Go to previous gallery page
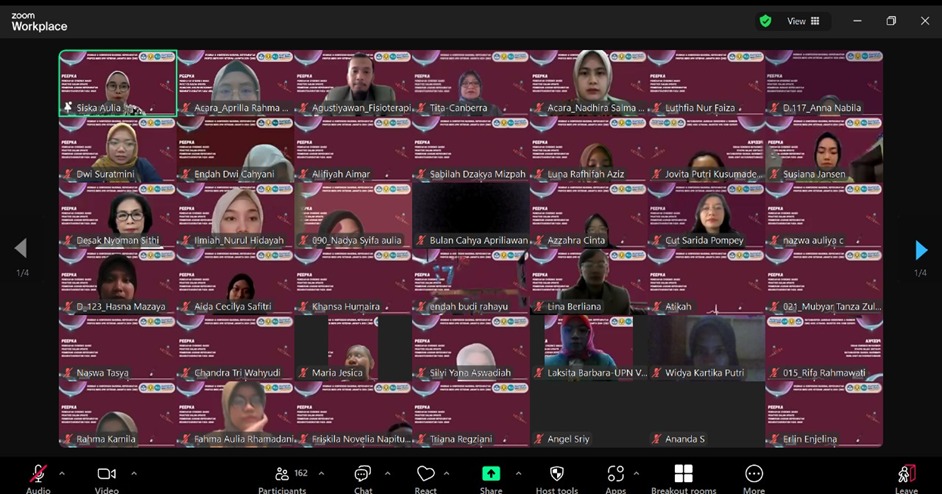 20,249
